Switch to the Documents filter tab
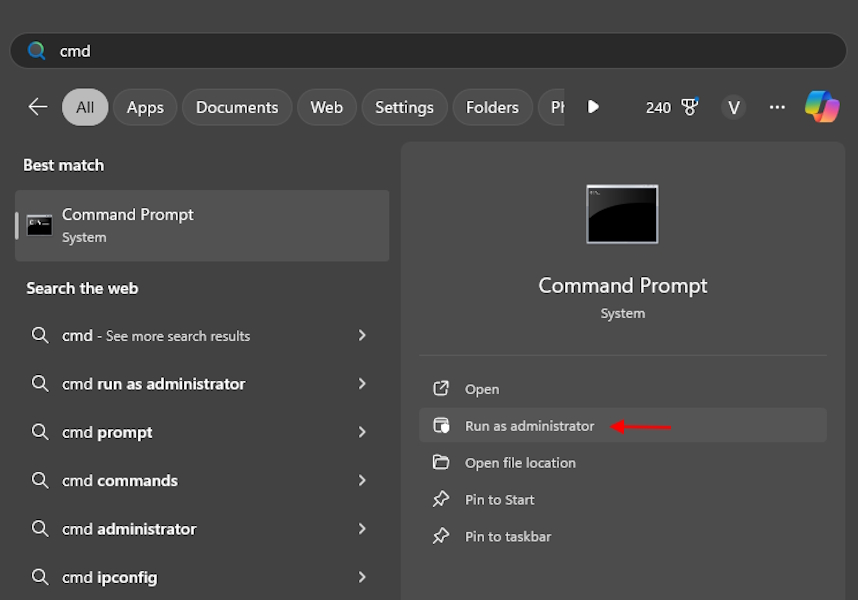This screenshot has height=600, width=858. coord(236,107)
